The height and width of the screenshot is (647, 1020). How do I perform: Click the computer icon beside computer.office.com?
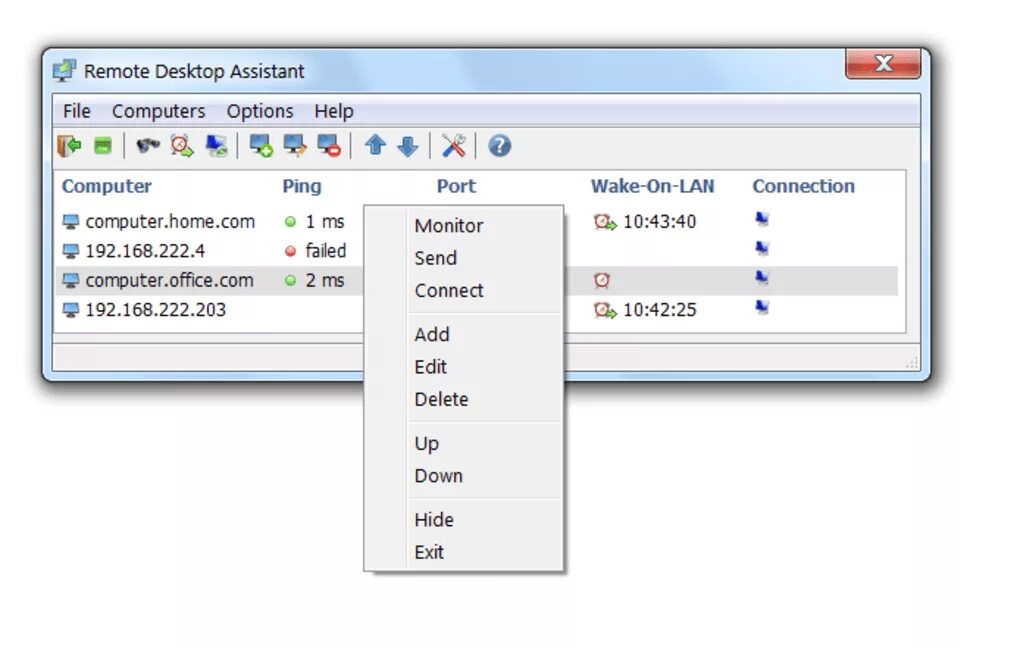point(70,281)
